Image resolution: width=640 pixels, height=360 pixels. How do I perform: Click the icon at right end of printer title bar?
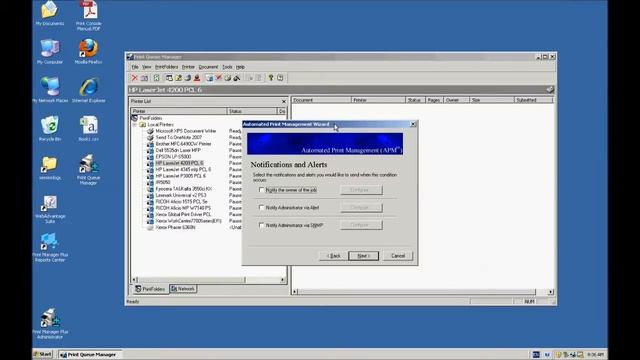[550, 89]
